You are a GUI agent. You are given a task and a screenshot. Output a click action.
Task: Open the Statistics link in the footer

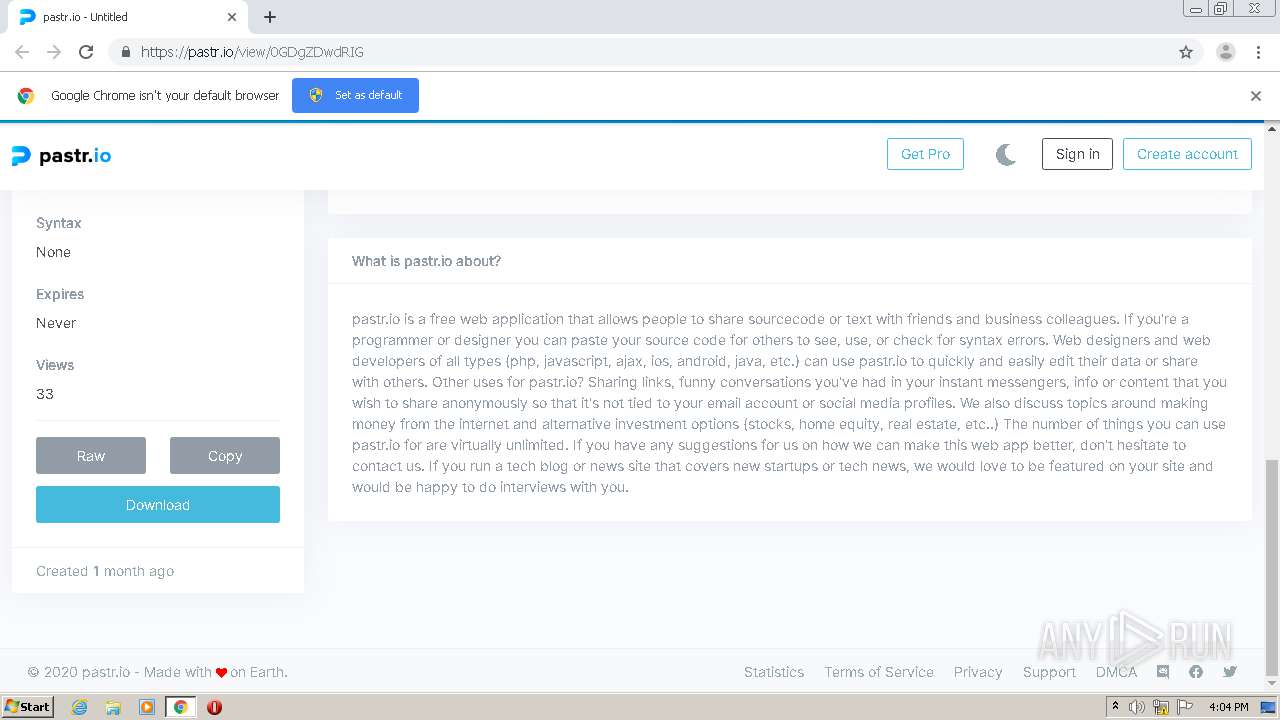point(774,672)
